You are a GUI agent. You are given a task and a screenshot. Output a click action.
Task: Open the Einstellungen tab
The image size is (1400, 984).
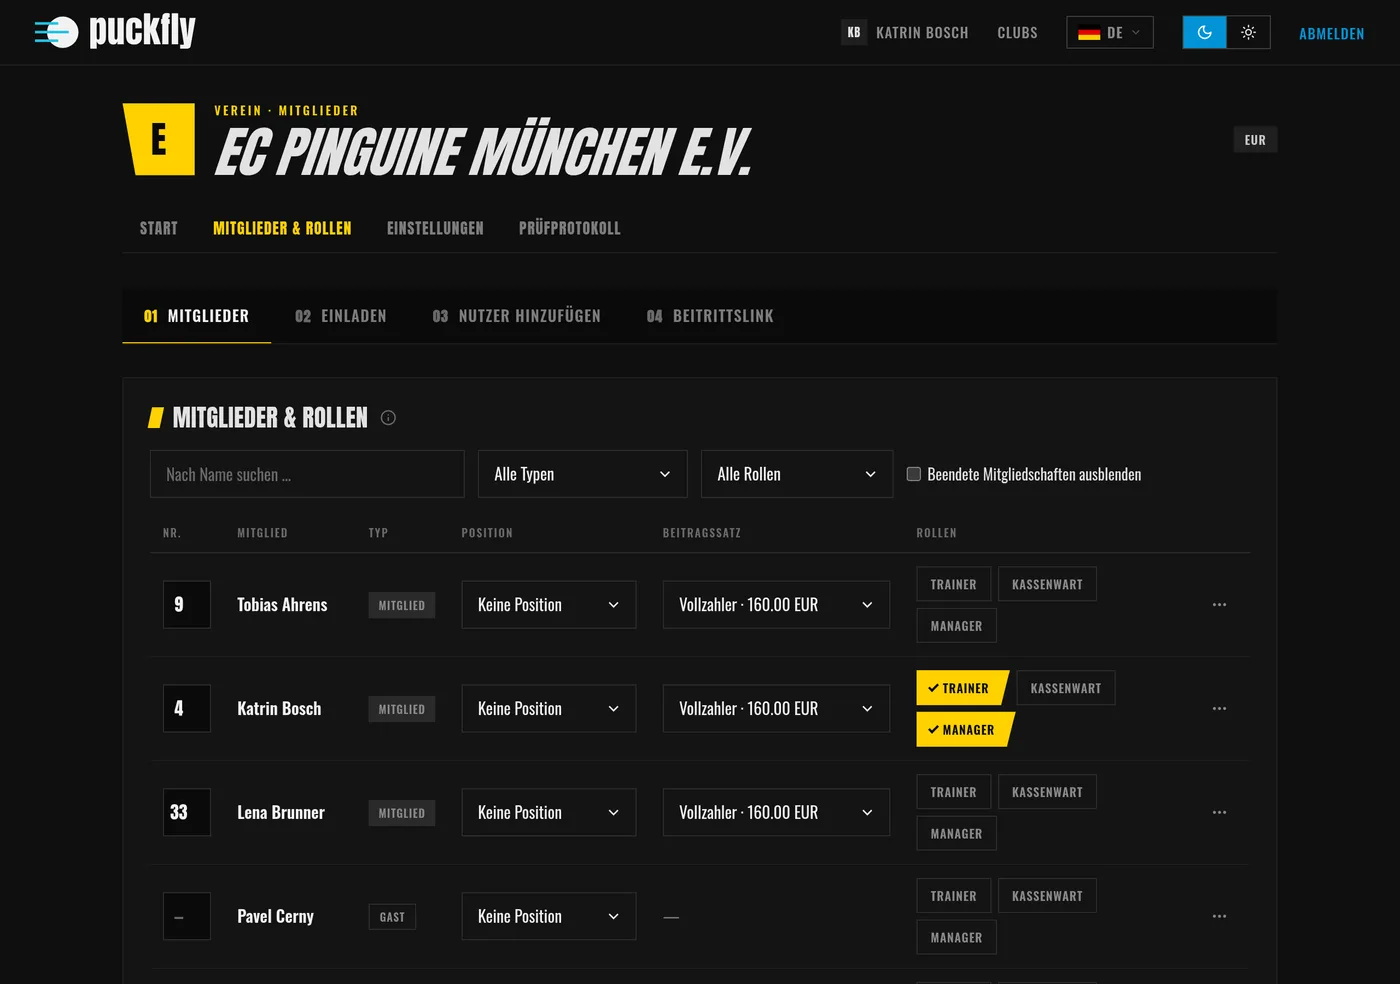click(435, 228)
